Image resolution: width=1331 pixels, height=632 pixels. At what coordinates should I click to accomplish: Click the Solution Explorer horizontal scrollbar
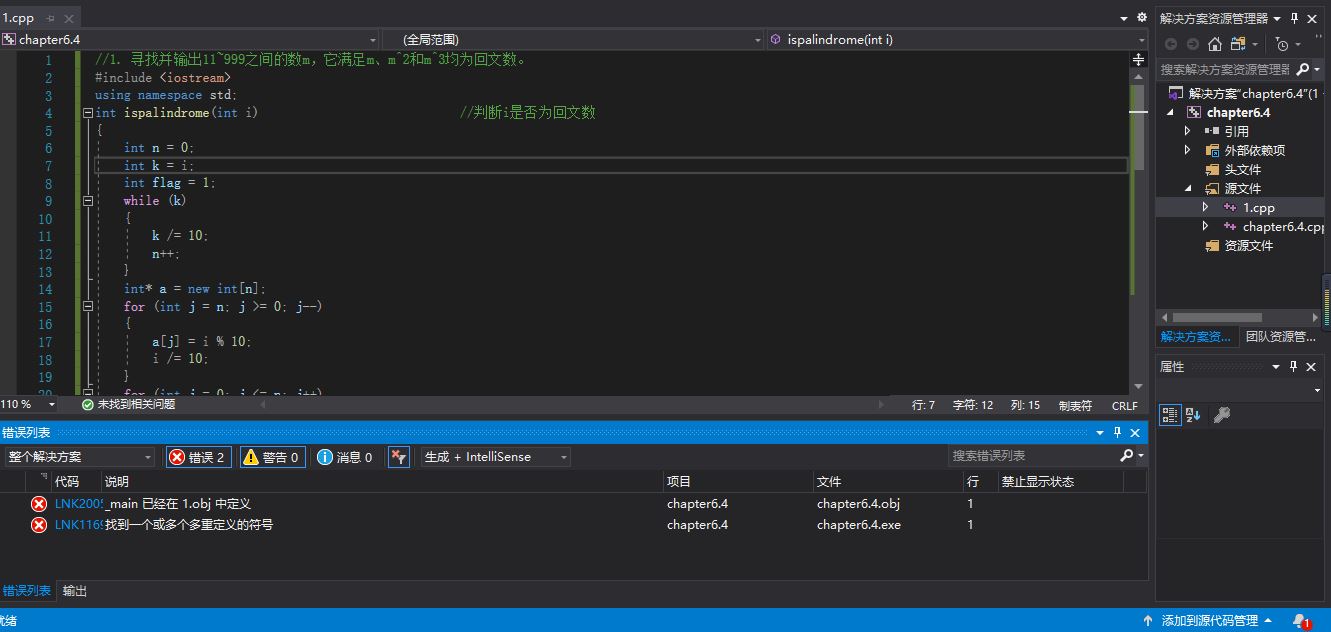pos(1217,318)
